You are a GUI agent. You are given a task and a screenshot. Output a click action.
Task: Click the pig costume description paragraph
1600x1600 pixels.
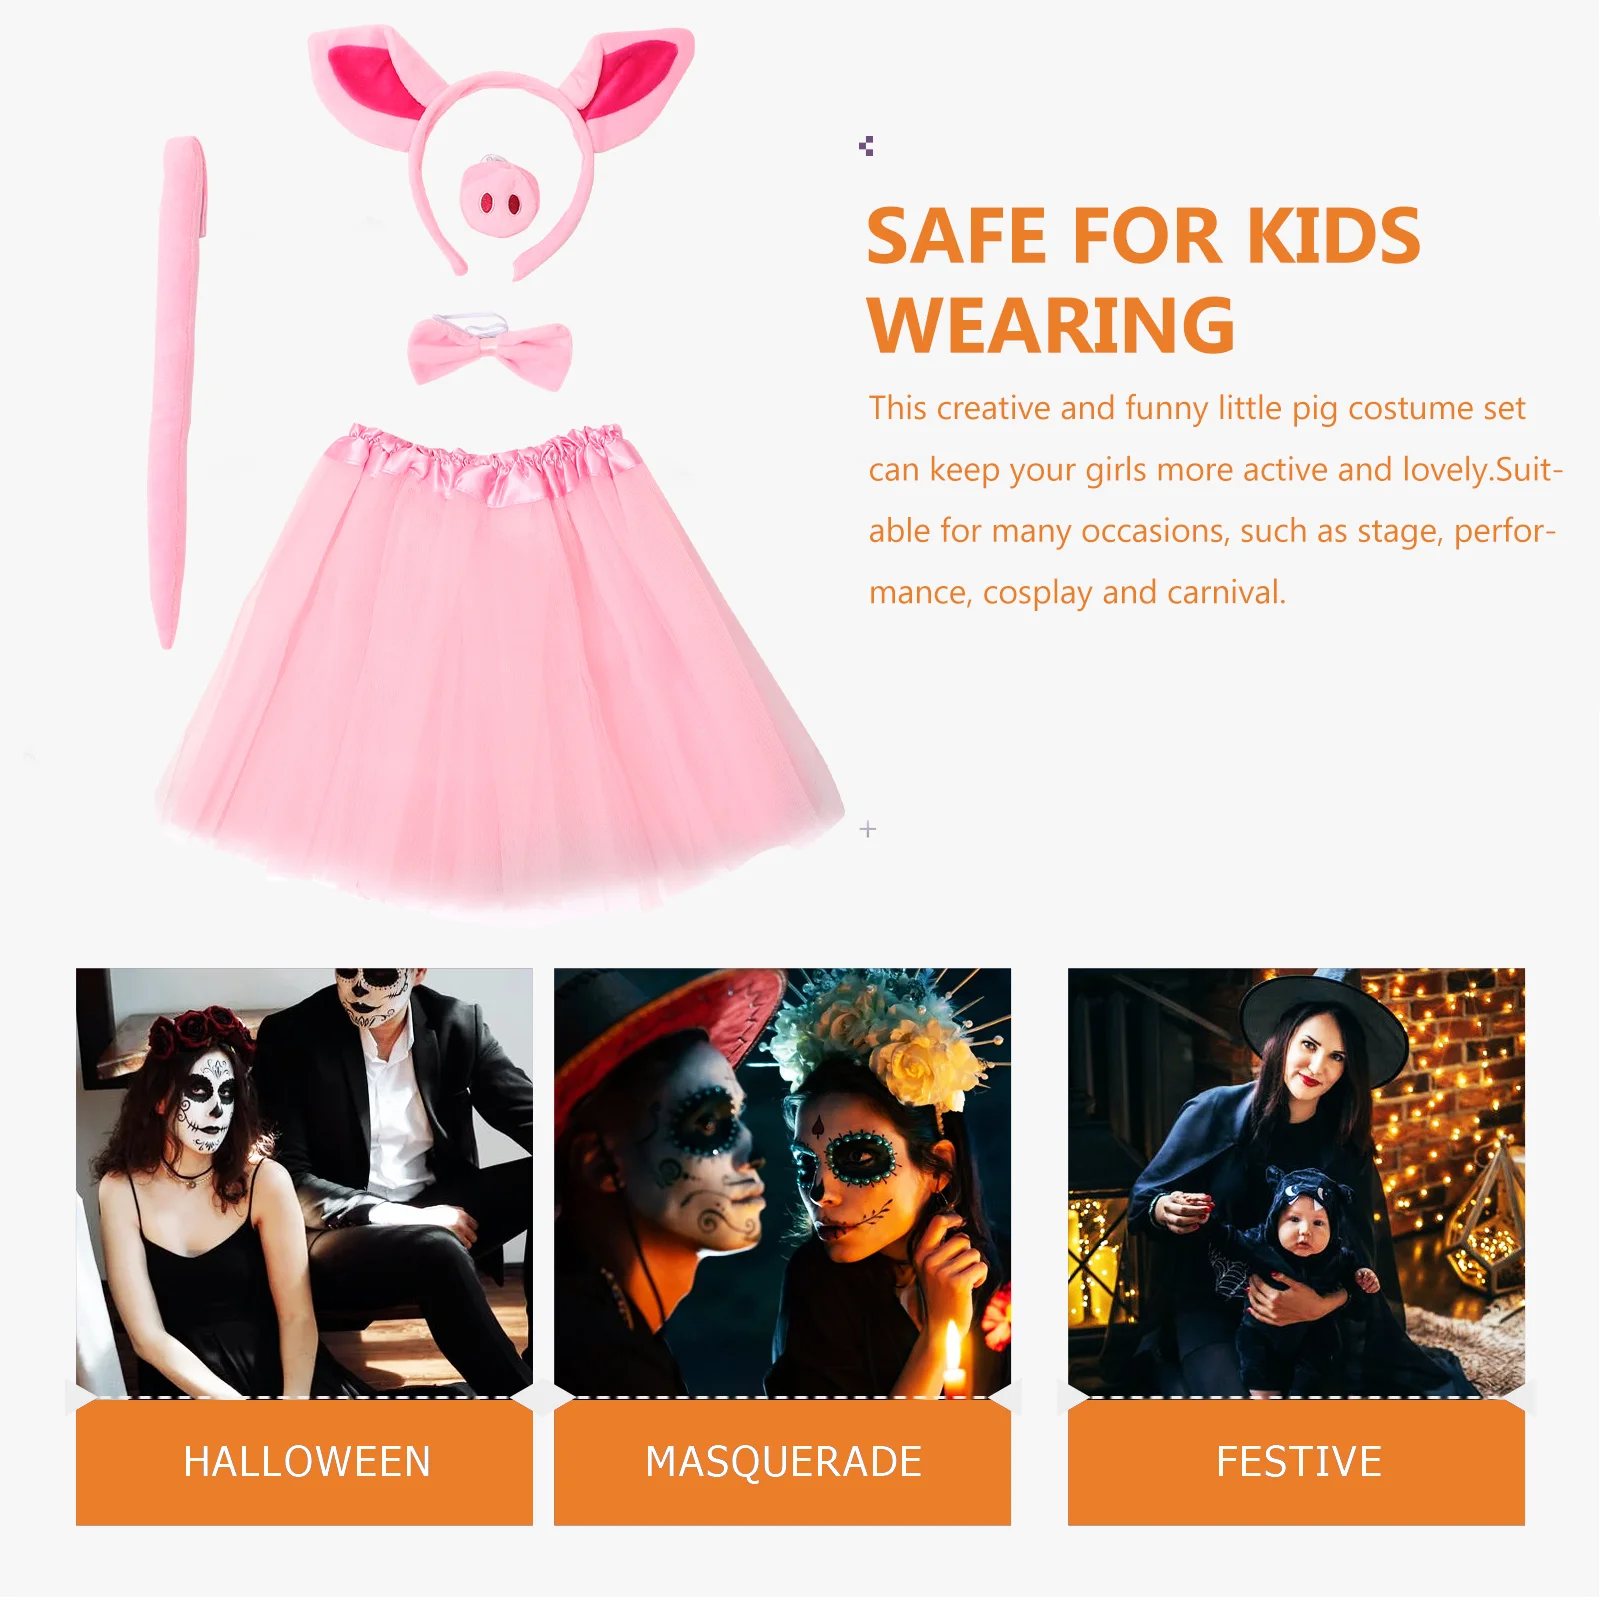(x=1215, y=500)
